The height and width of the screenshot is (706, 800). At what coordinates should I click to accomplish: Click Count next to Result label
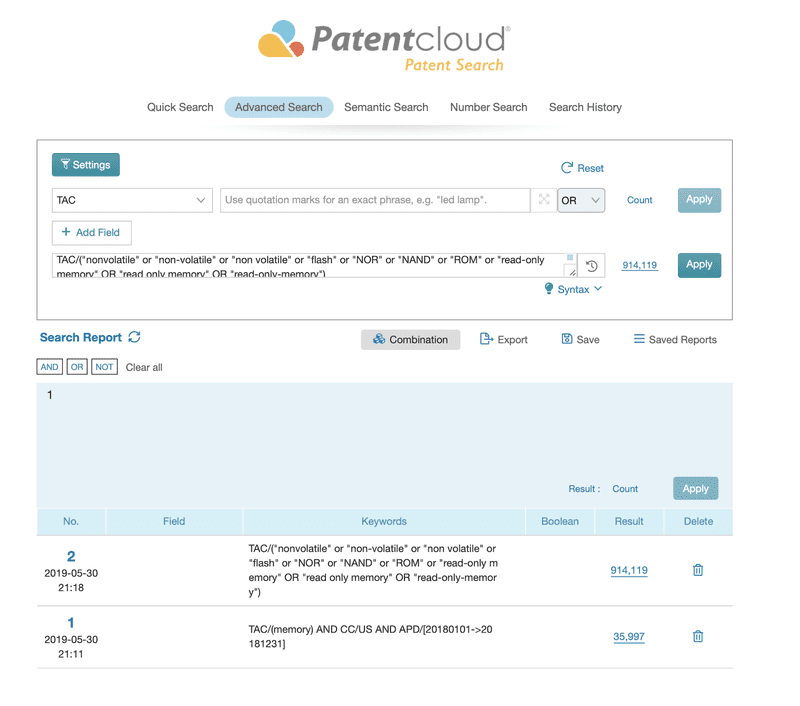625,489
